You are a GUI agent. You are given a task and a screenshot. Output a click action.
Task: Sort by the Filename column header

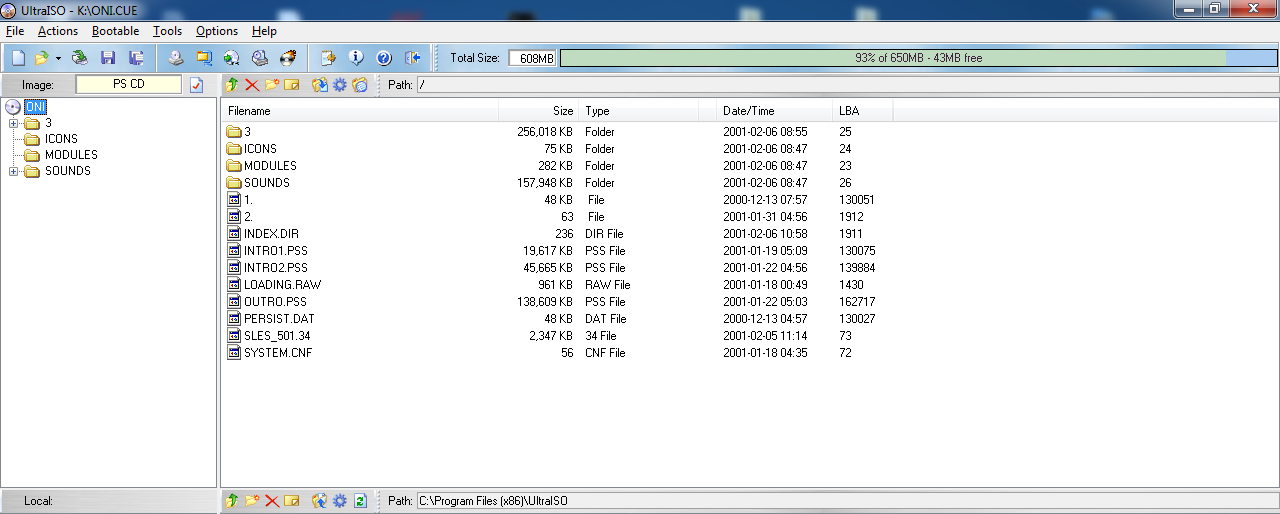[360, 111]
